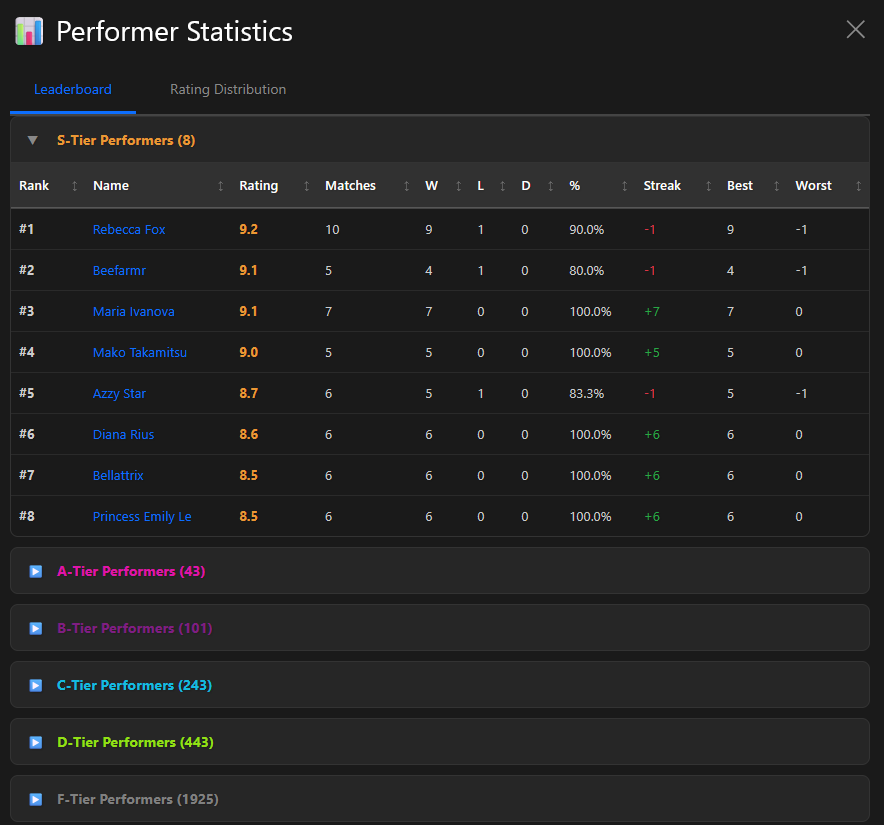This screenshot has height=825, width=884.
Task: Sort the table by Matches column
Action: coord(406,186)
